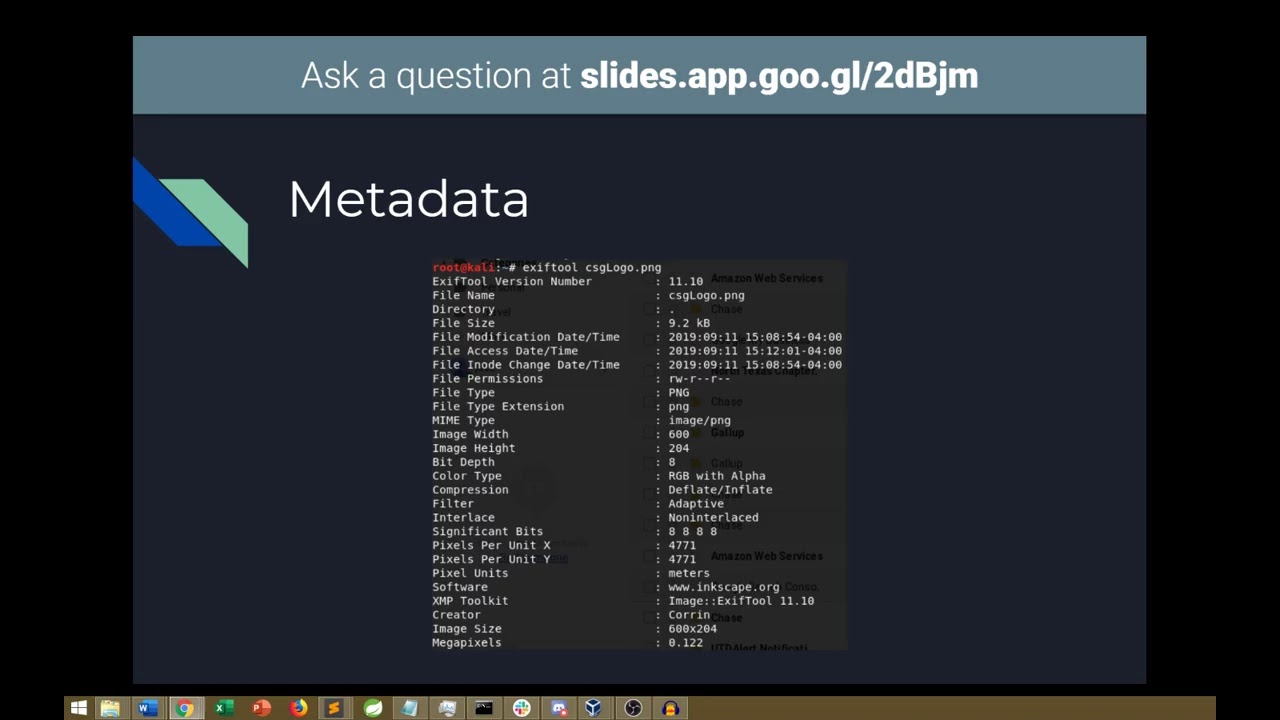
Task: Click the Creator value "Corrin"
Action: pos(689,615)
